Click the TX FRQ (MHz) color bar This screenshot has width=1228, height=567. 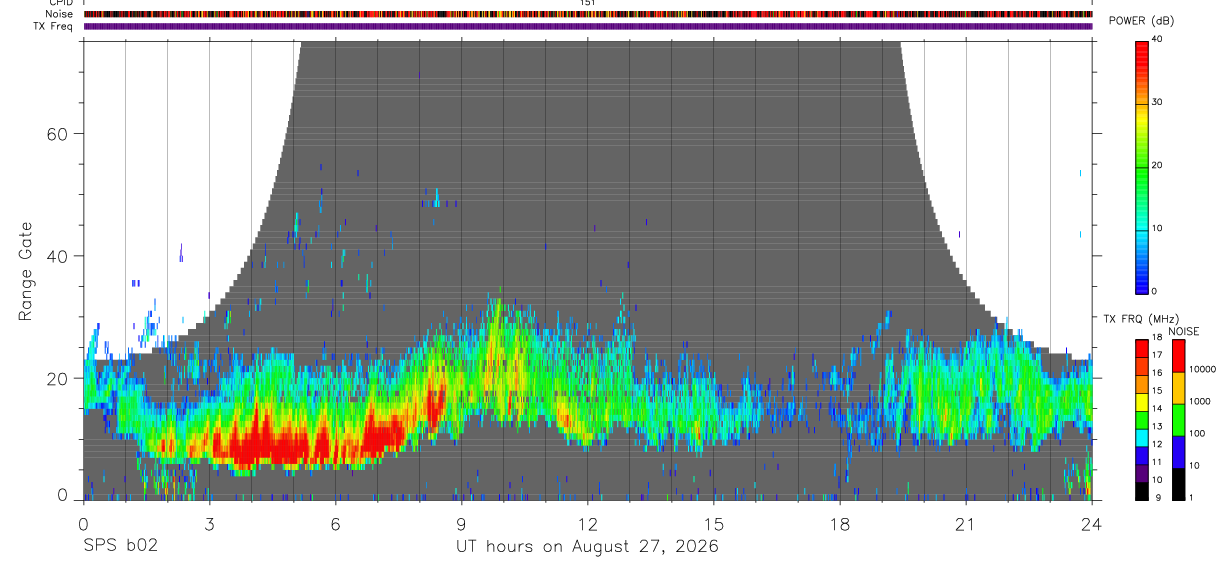[1142, 420]
